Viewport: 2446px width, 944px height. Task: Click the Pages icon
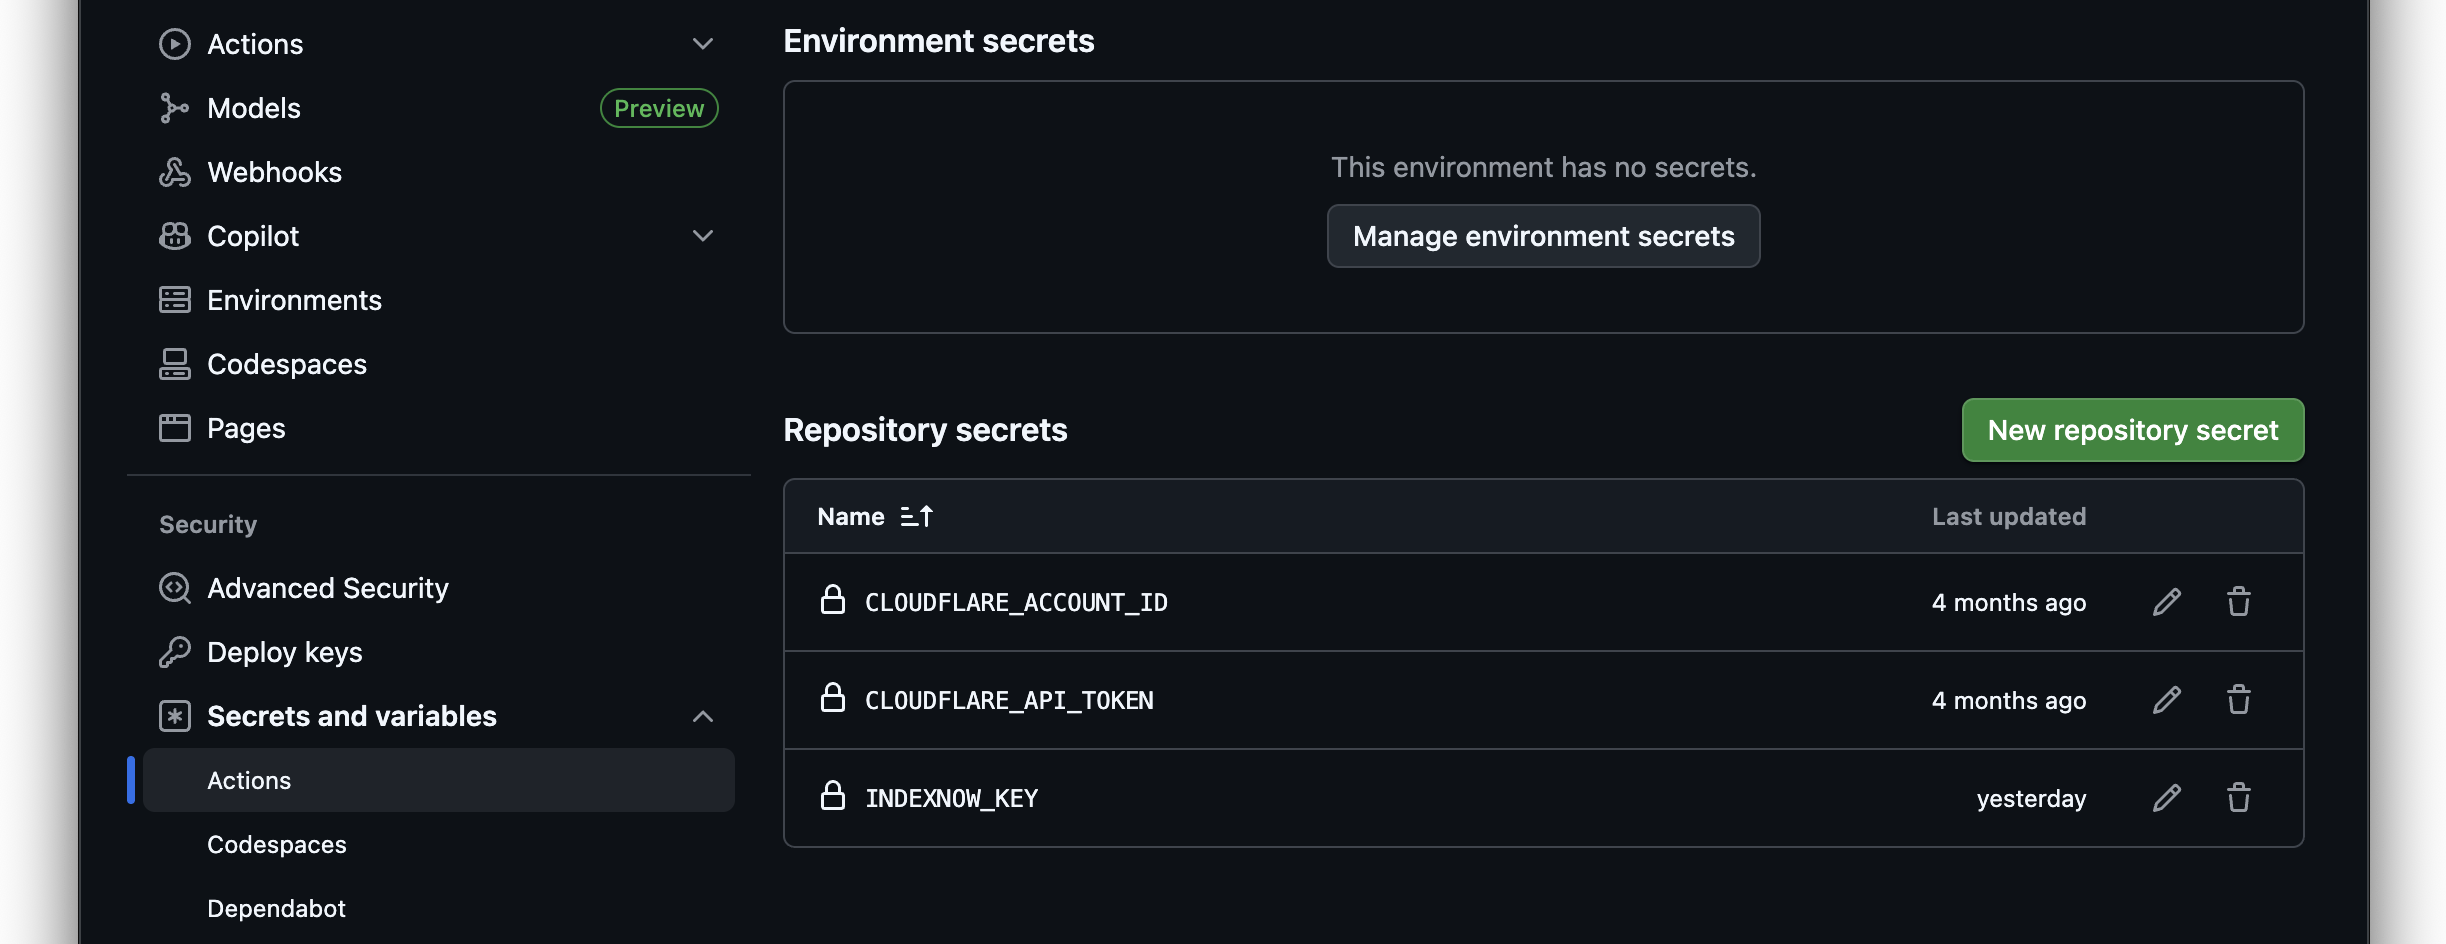[174, 427]
